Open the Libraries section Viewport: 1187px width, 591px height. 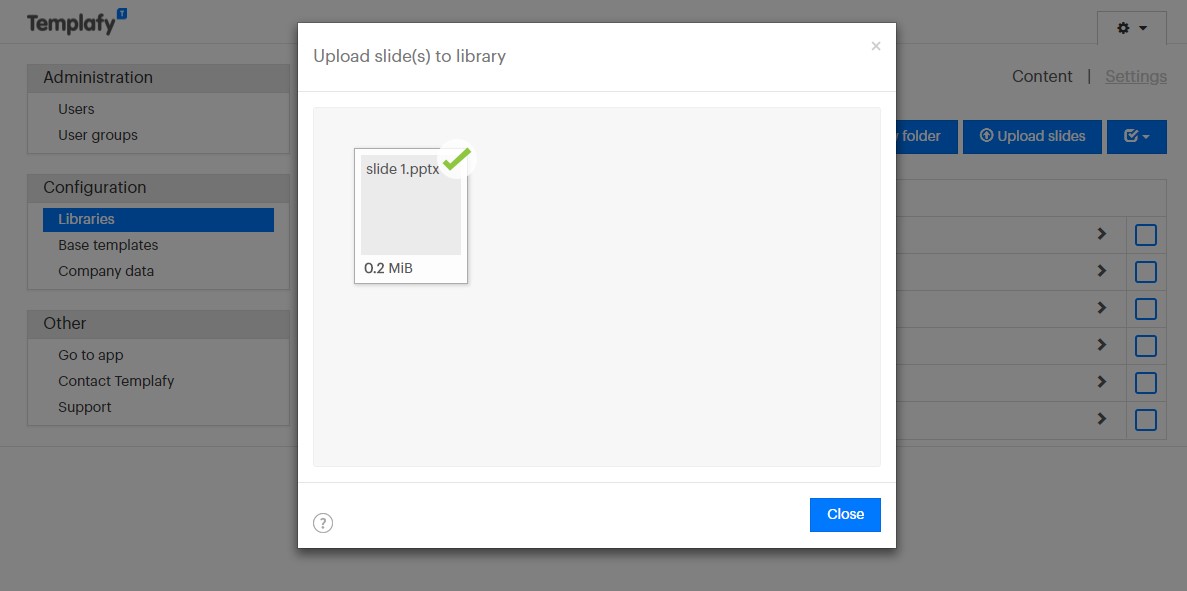click(85, 218)
